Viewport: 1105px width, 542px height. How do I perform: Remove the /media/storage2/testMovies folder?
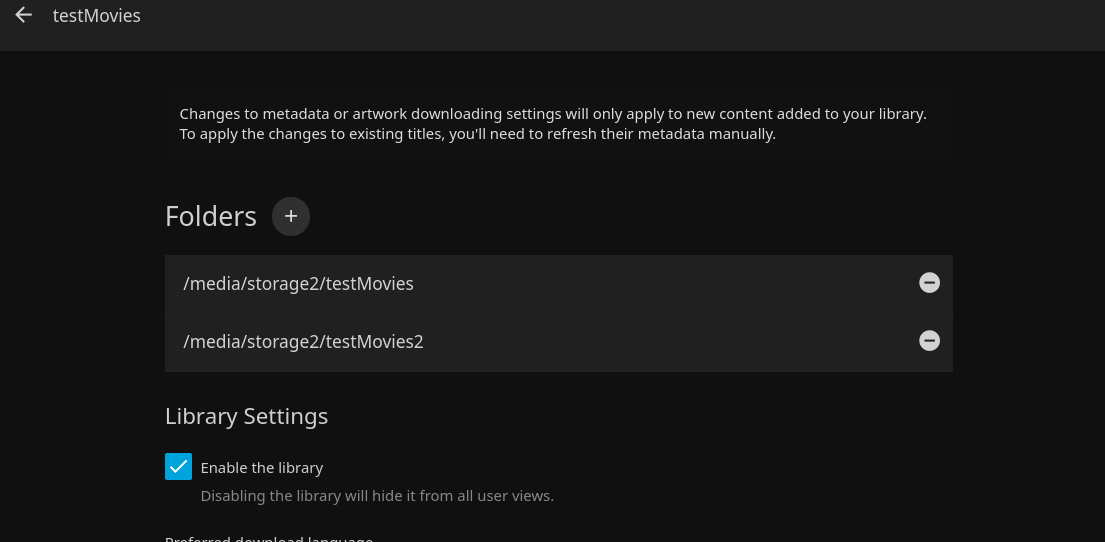pyautogui.click(x=929, y=283)
